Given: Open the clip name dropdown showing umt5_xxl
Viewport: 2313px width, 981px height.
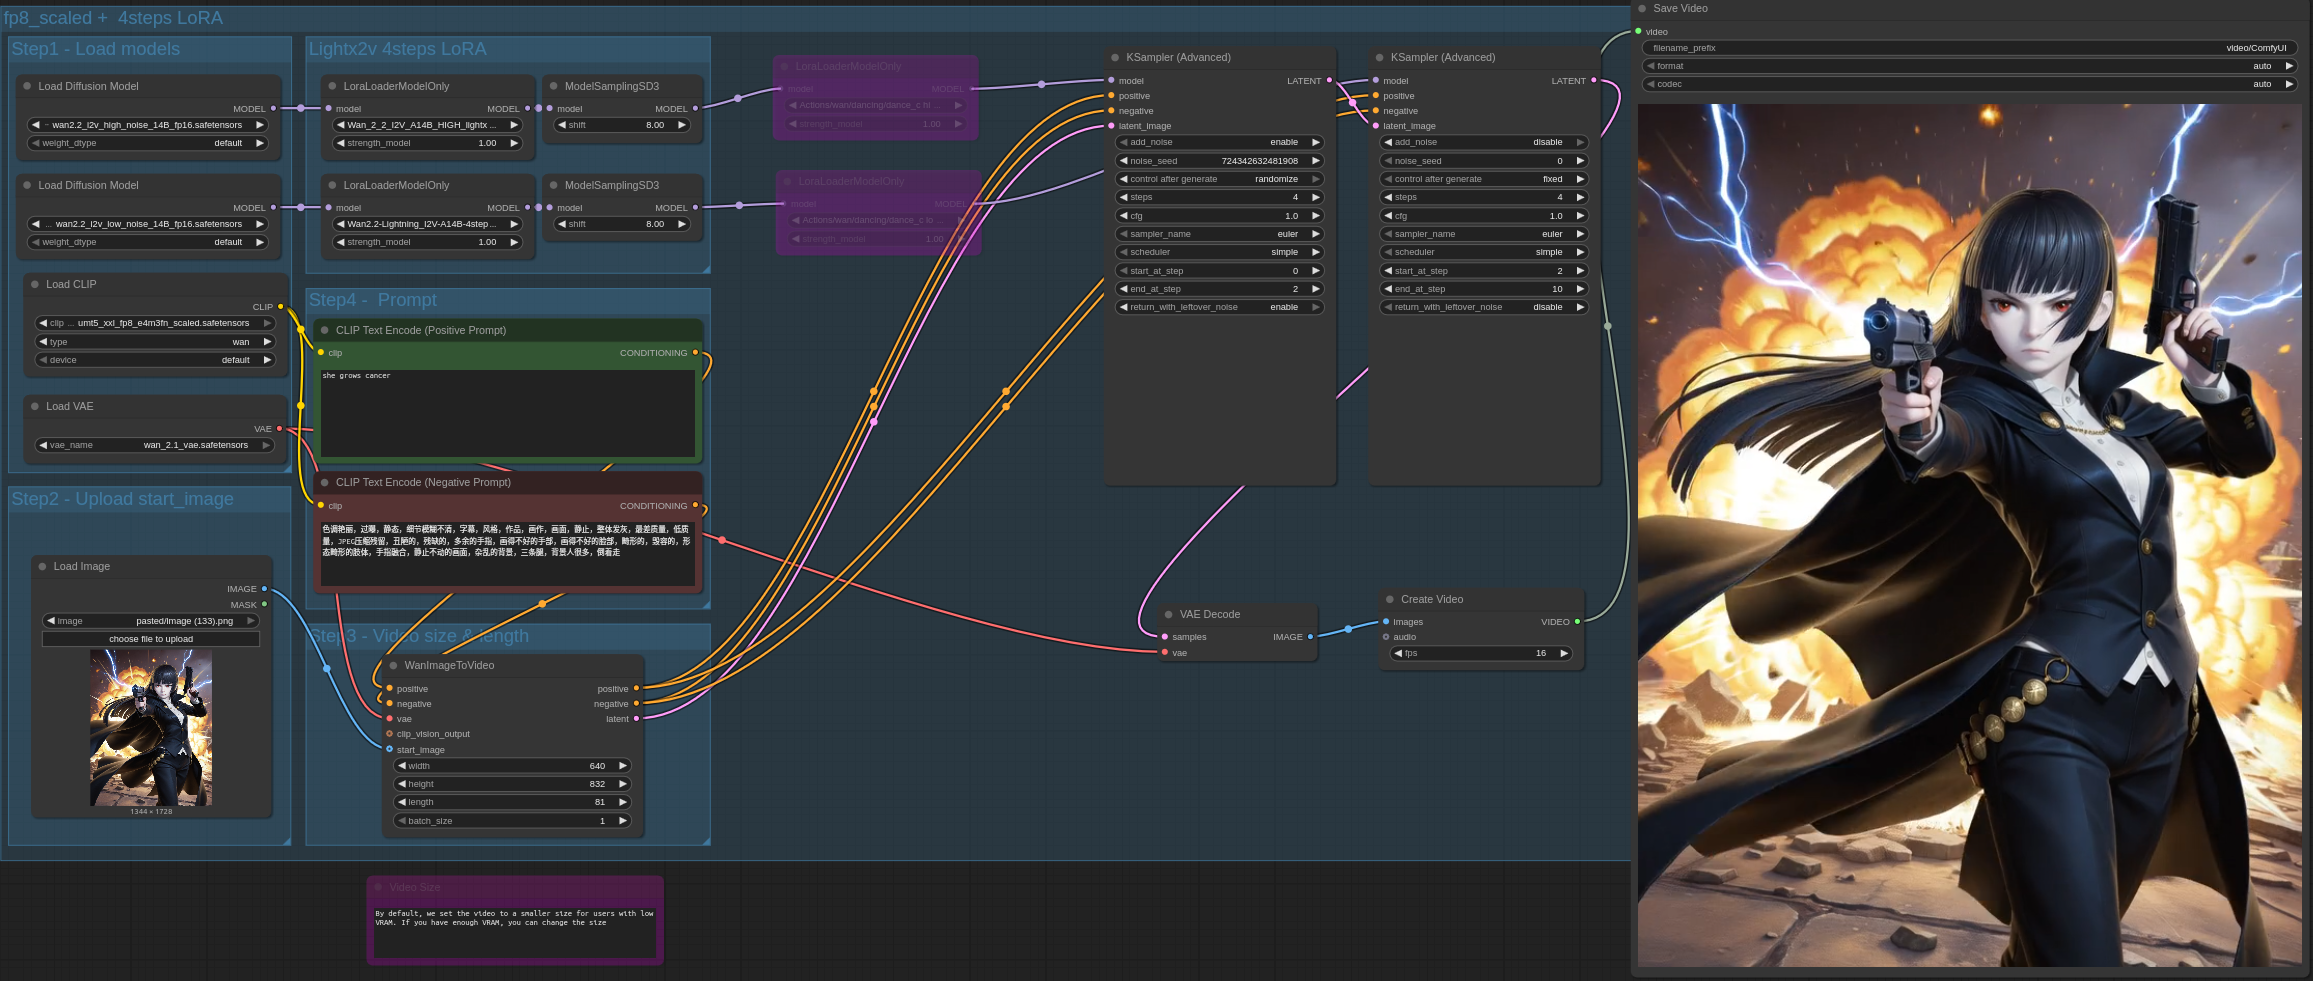Looking at the screenshot, I should (x=155, y=323).
